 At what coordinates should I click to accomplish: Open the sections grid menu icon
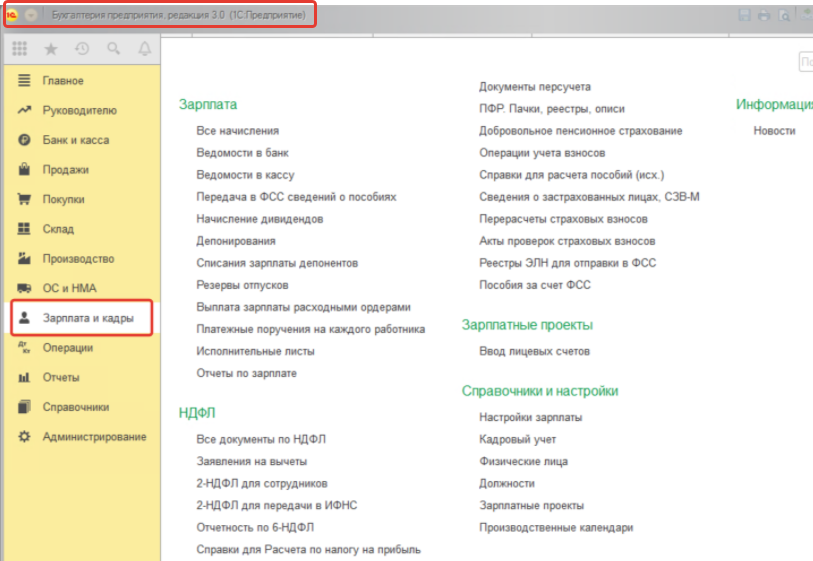pos(20,49)
